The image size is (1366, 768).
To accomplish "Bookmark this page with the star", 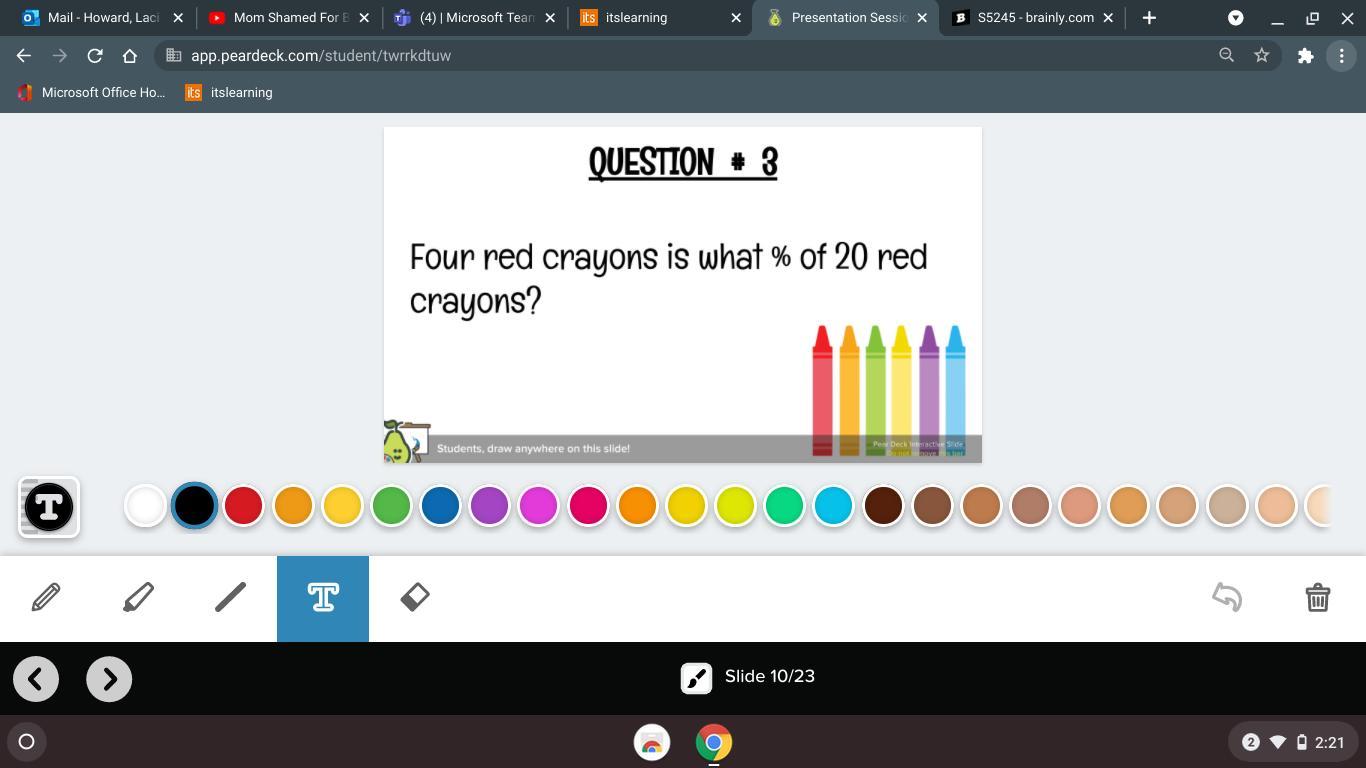I will 1262,56.
